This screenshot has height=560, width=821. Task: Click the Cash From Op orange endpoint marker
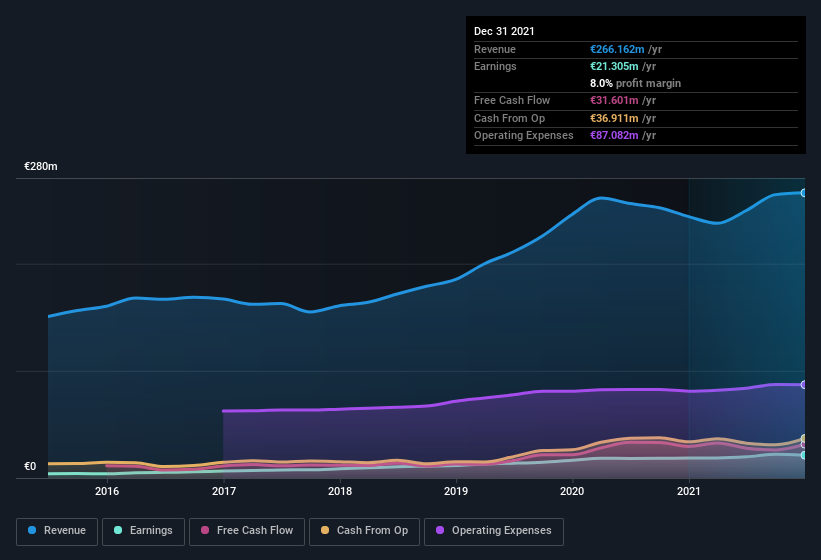click(803, 439)
